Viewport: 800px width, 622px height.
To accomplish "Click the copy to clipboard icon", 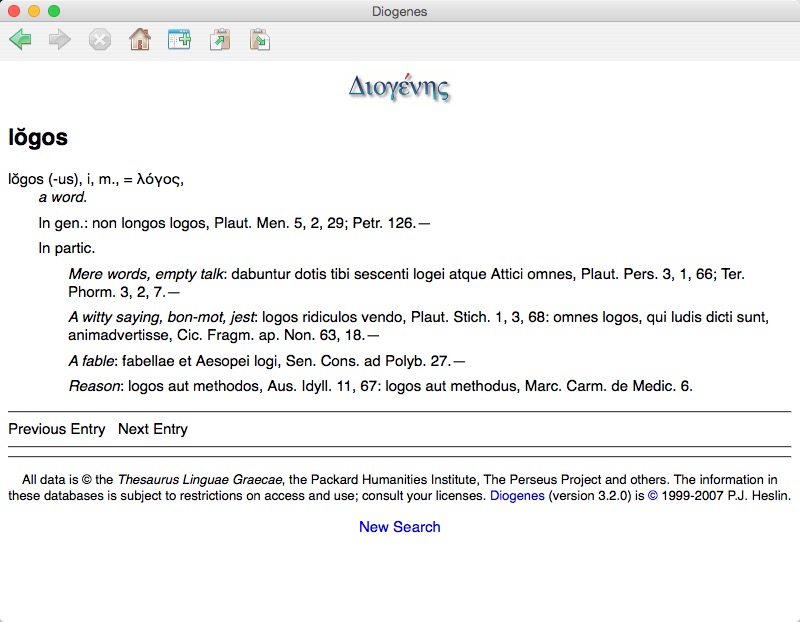I will pos(219,40).
